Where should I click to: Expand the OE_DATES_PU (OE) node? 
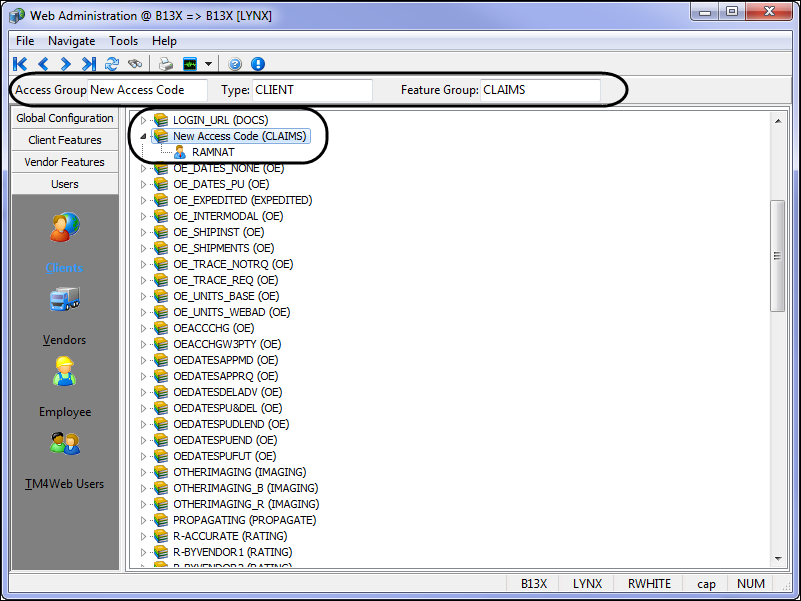click(x=144, y=184)
